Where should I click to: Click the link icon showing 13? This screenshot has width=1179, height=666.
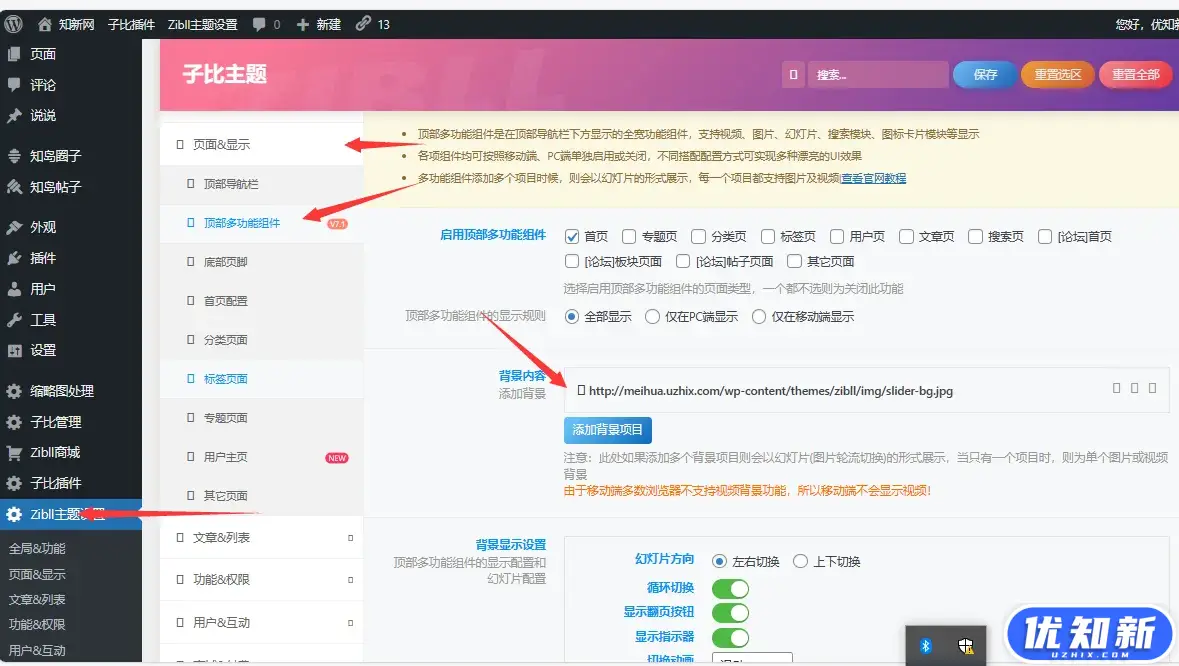pyautogui.click(x=363, y=24)
